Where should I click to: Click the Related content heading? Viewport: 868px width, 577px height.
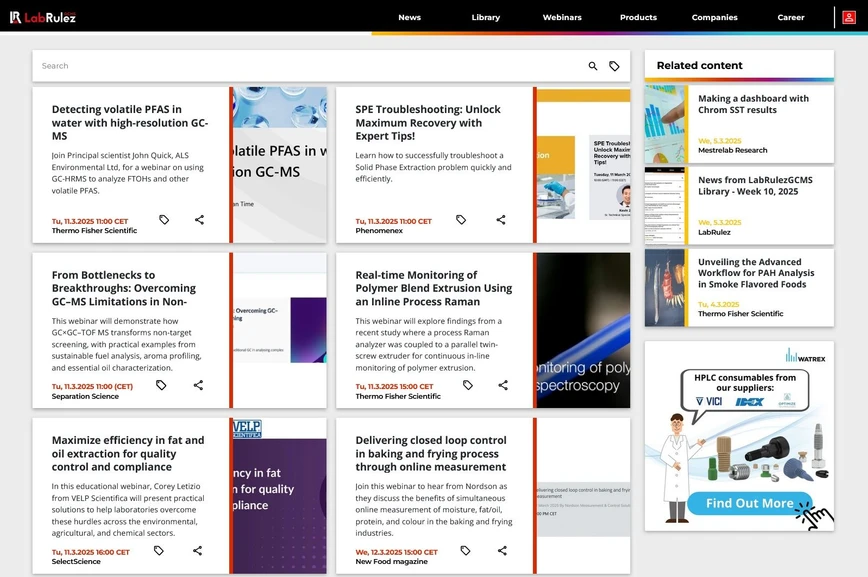coord(699,65)
